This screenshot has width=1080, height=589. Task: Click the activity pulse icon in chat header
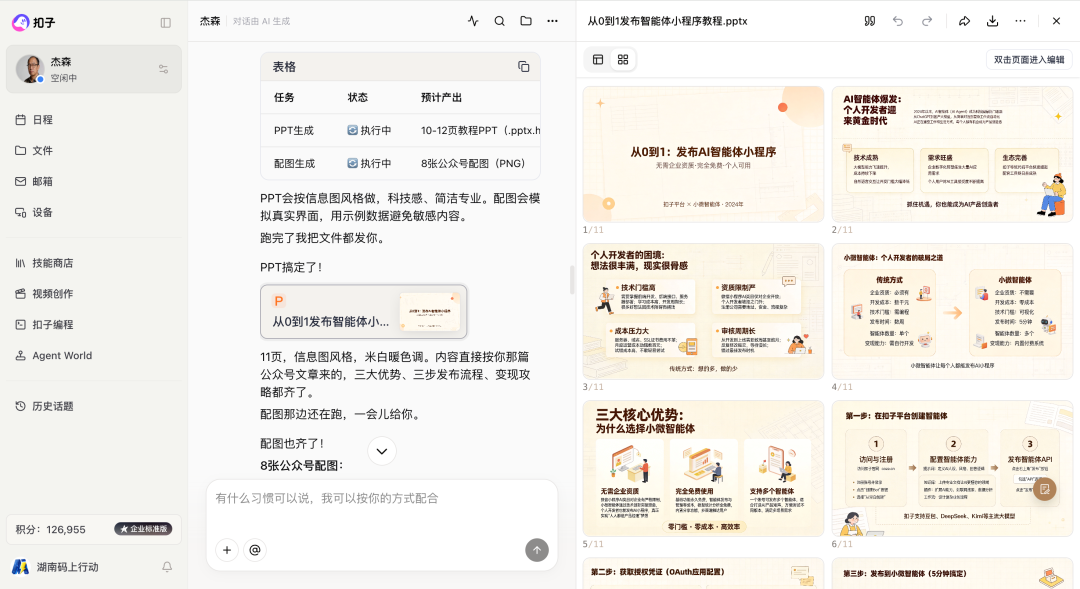(472, 21)
